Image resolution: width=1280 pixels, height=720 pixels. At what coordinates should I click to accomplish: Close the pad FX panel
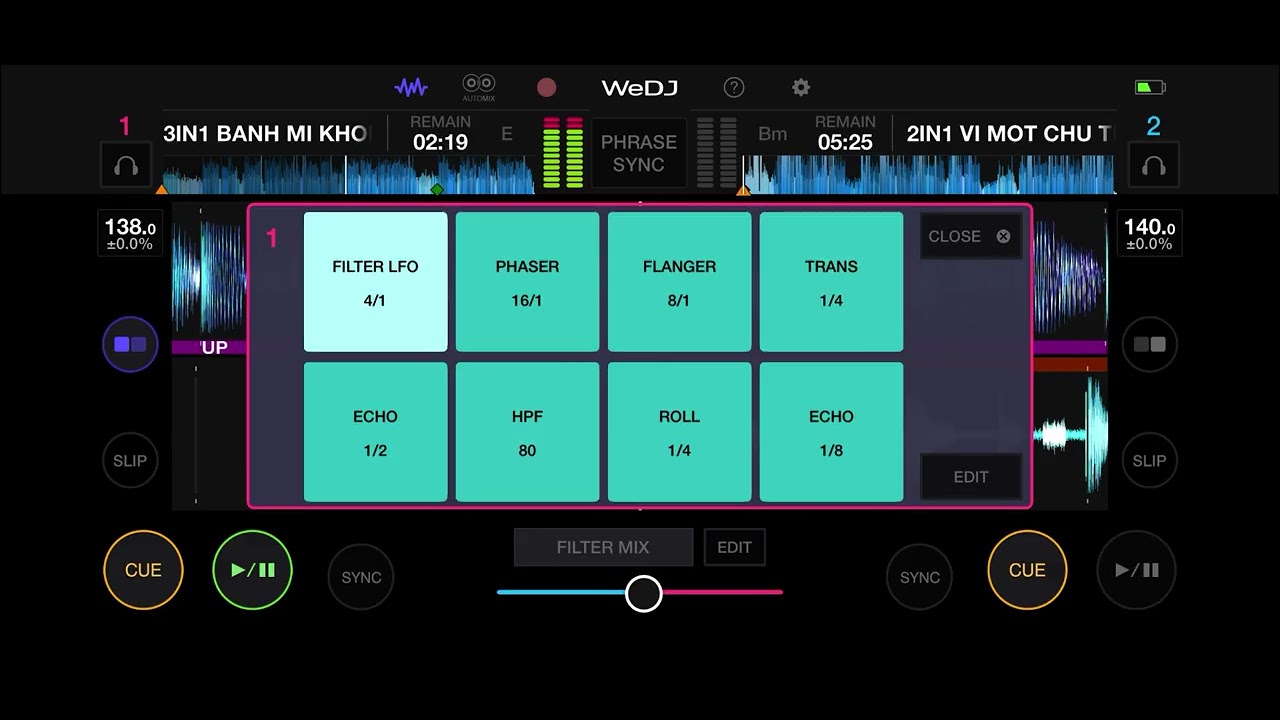tap(970, 236)
